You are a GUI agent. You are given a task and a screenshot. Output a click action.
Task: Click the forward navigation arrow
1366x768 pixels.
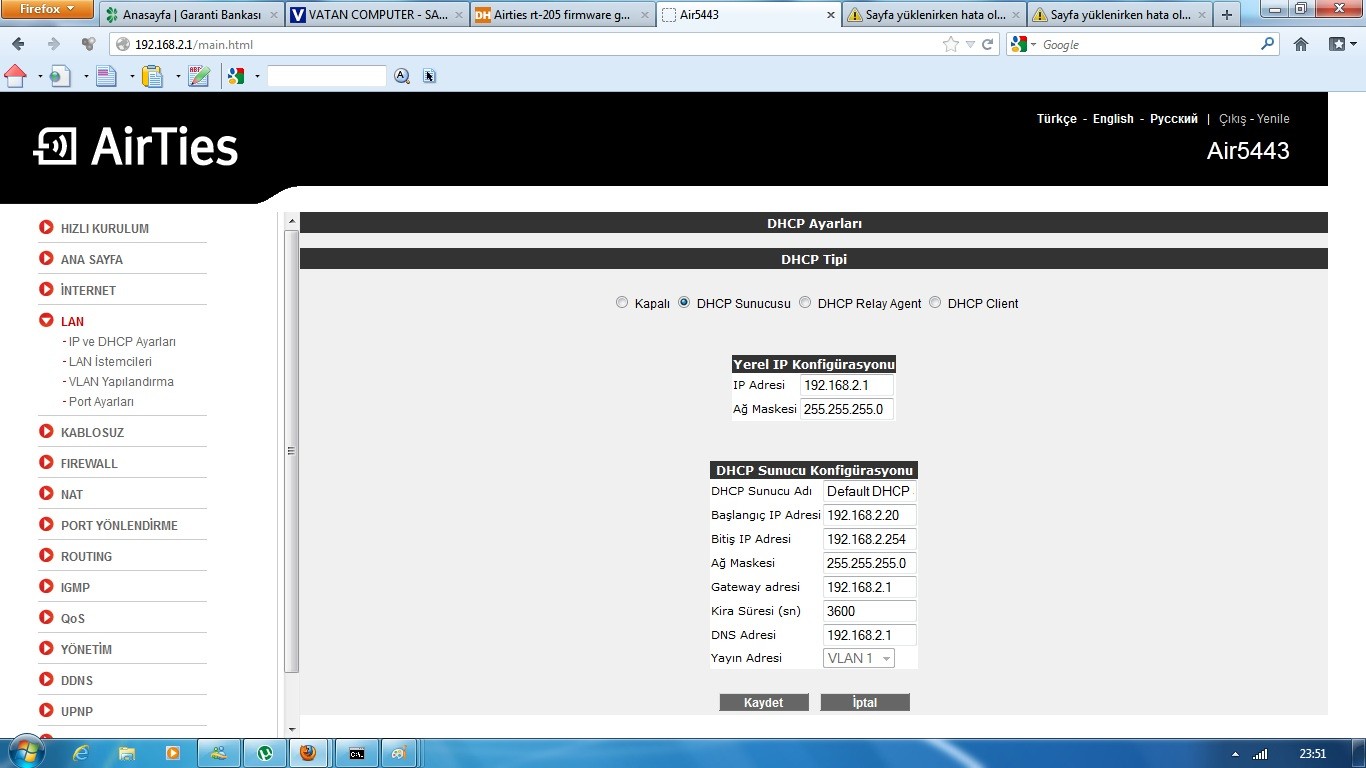pyautogui.click(x=54, y=44)
